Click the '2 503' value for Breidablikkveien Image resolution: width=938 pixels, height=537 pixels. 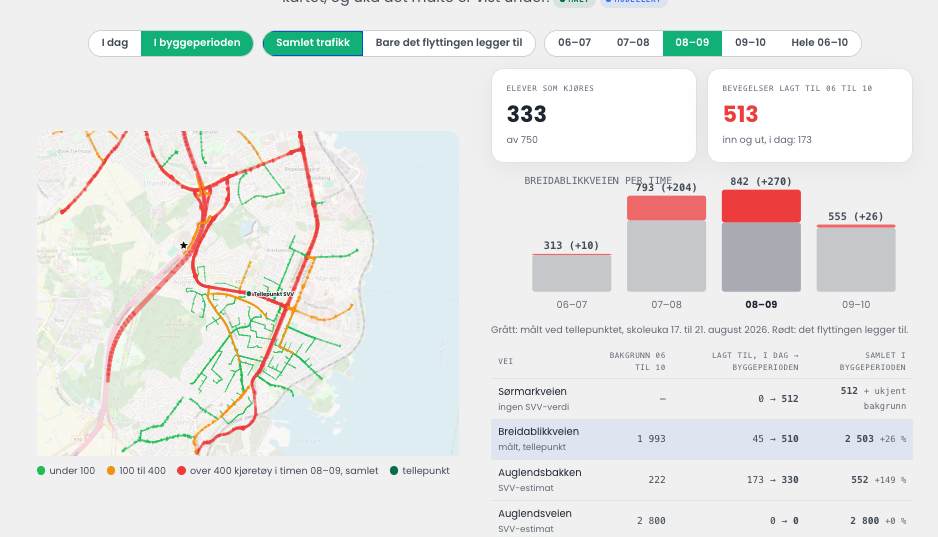[x=859, y=439]
